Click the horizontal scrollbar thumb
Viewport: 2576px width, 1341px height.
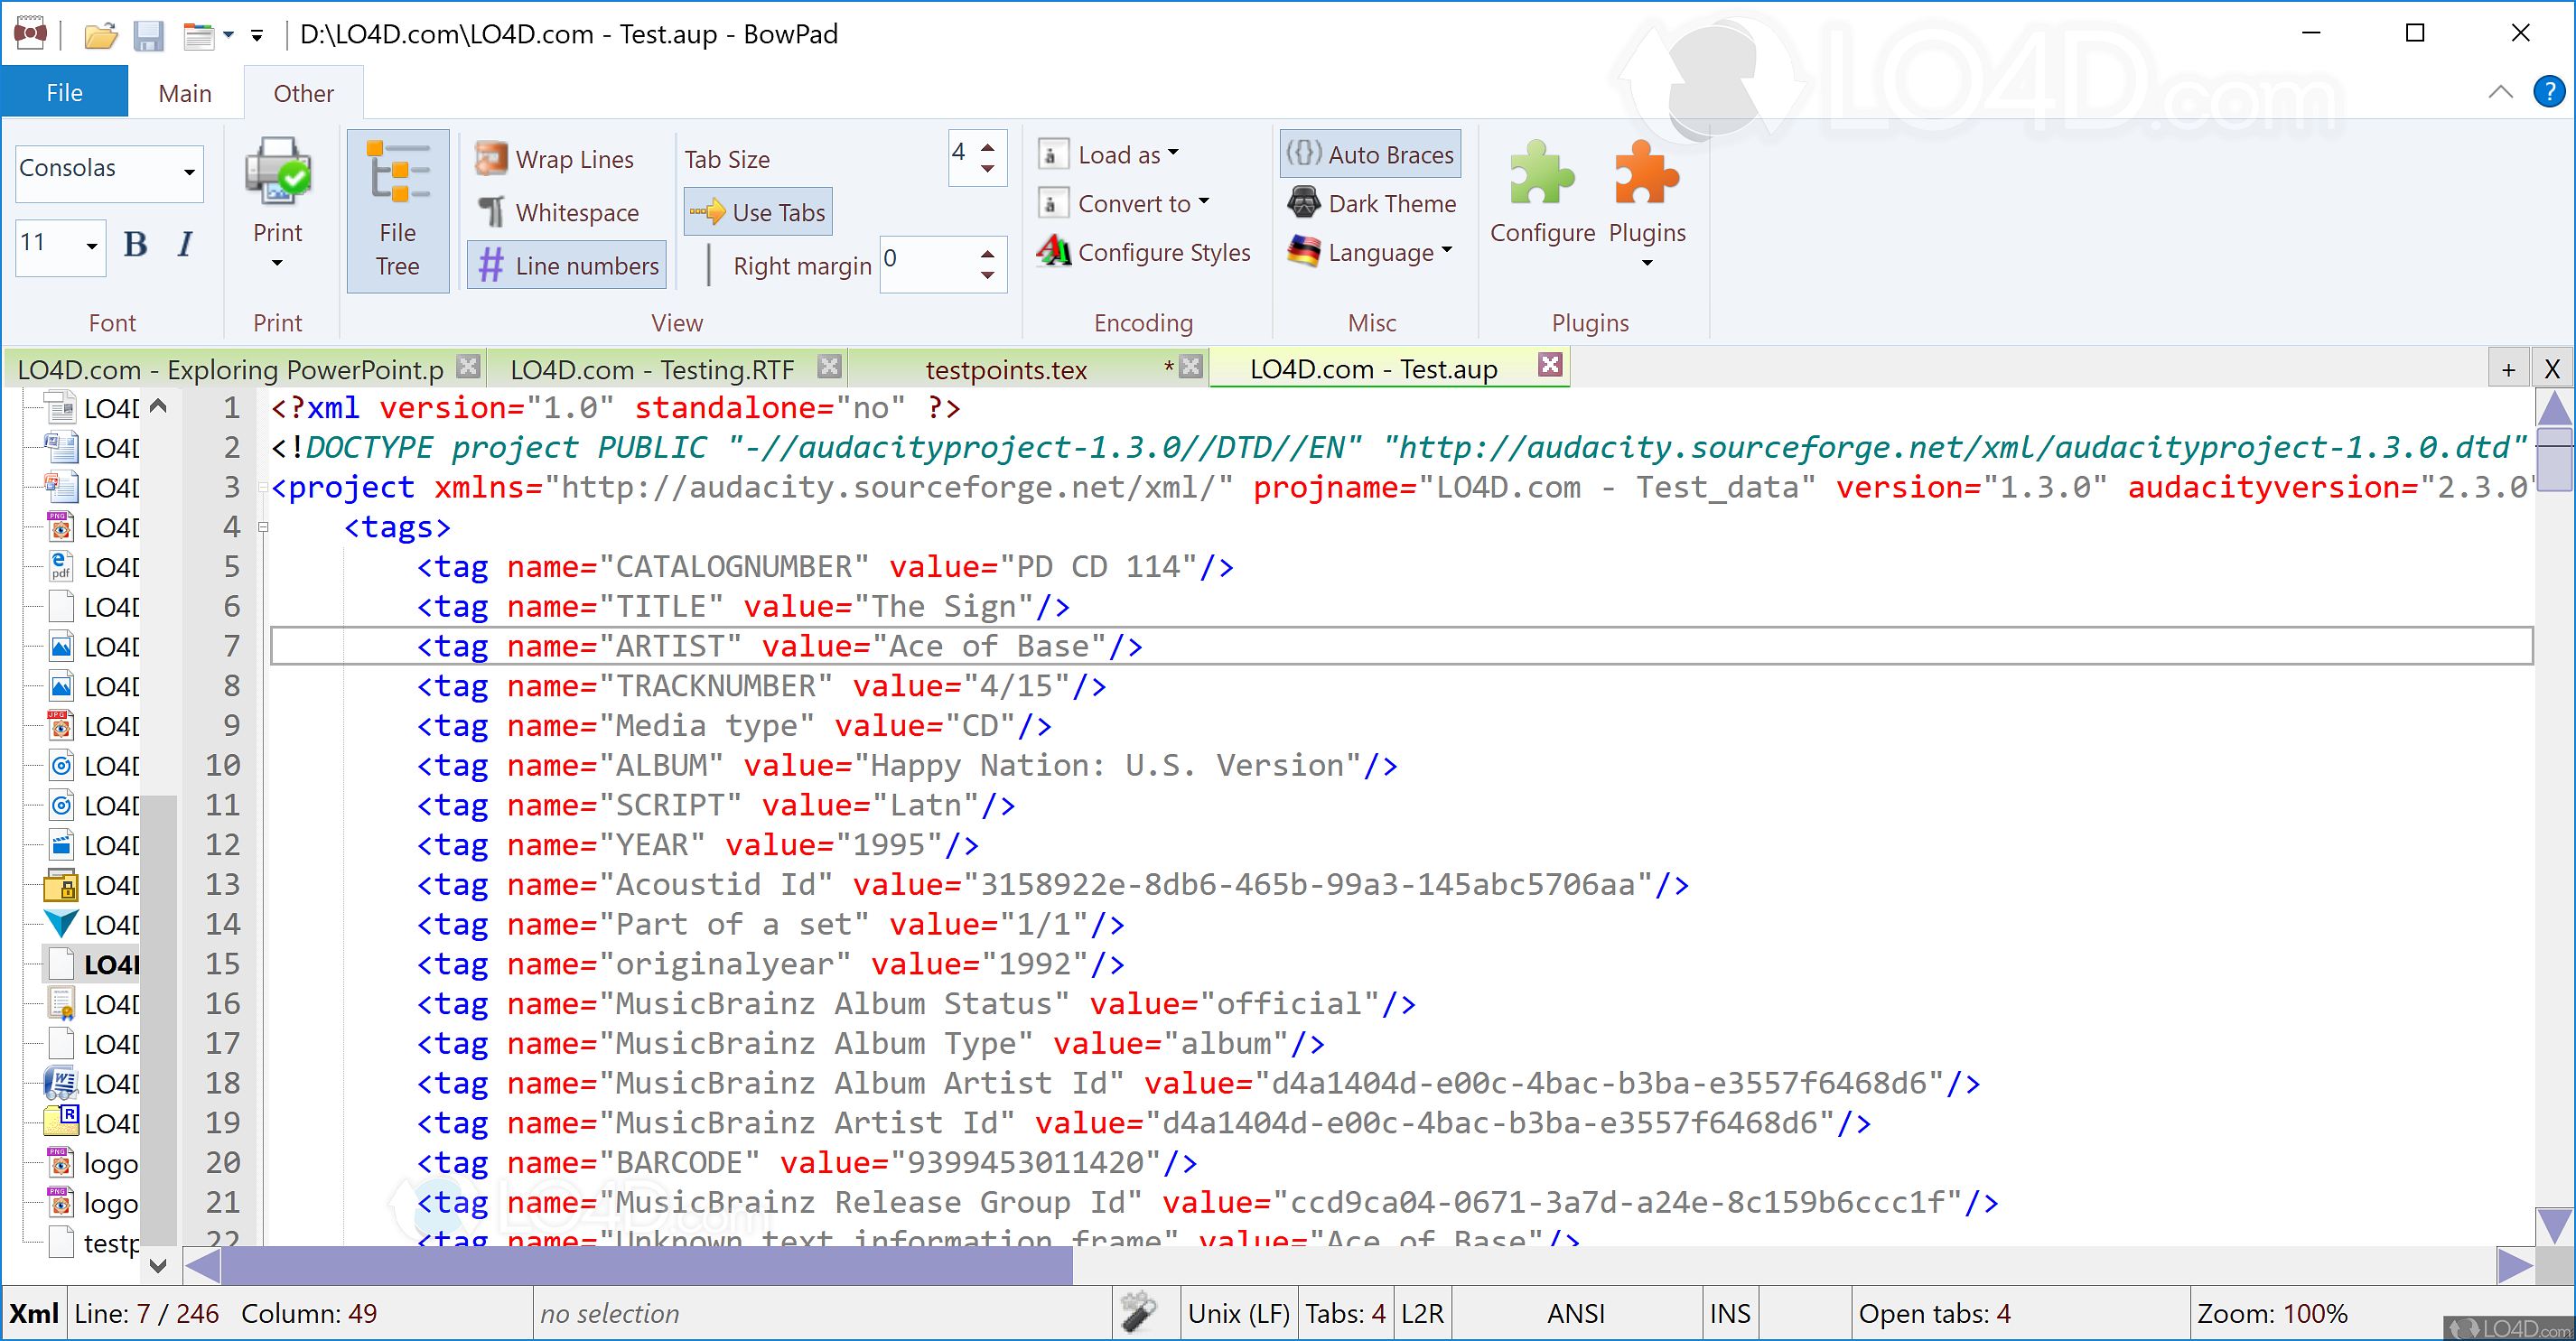[646, 1266]
